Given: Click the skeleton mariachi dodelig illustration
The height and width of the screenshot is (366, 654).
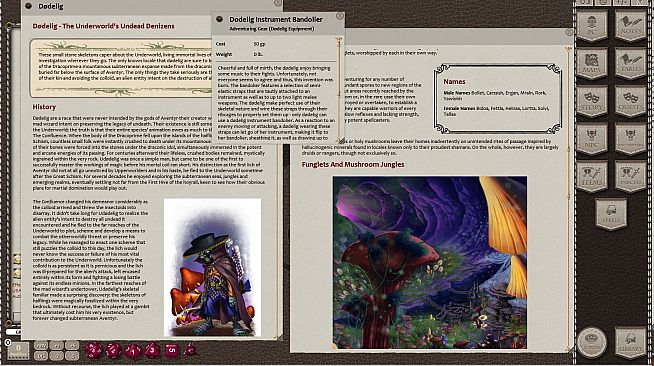Looking at the screenshot, I should point(212,268).
